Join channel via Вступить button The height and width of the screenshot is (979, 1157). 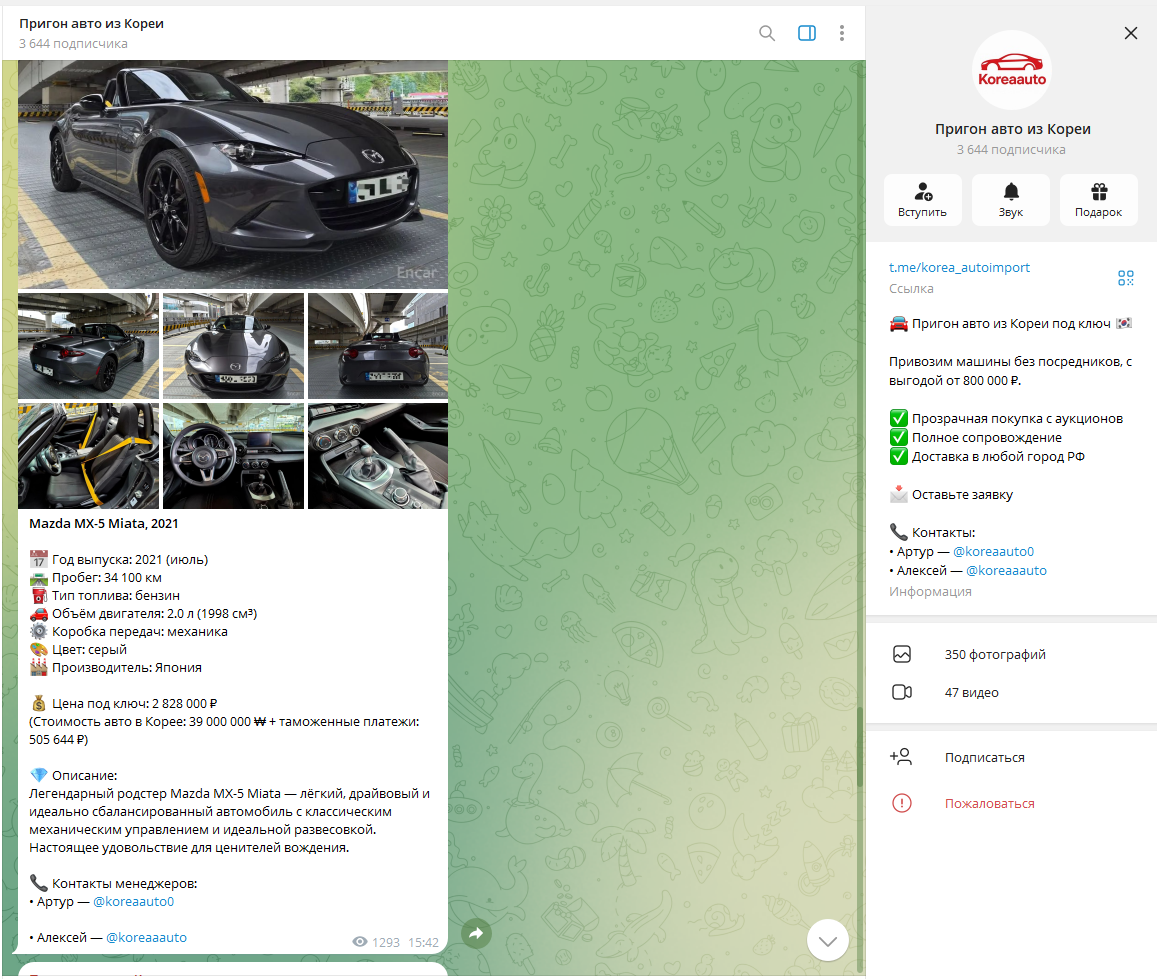tap(922, 199)
